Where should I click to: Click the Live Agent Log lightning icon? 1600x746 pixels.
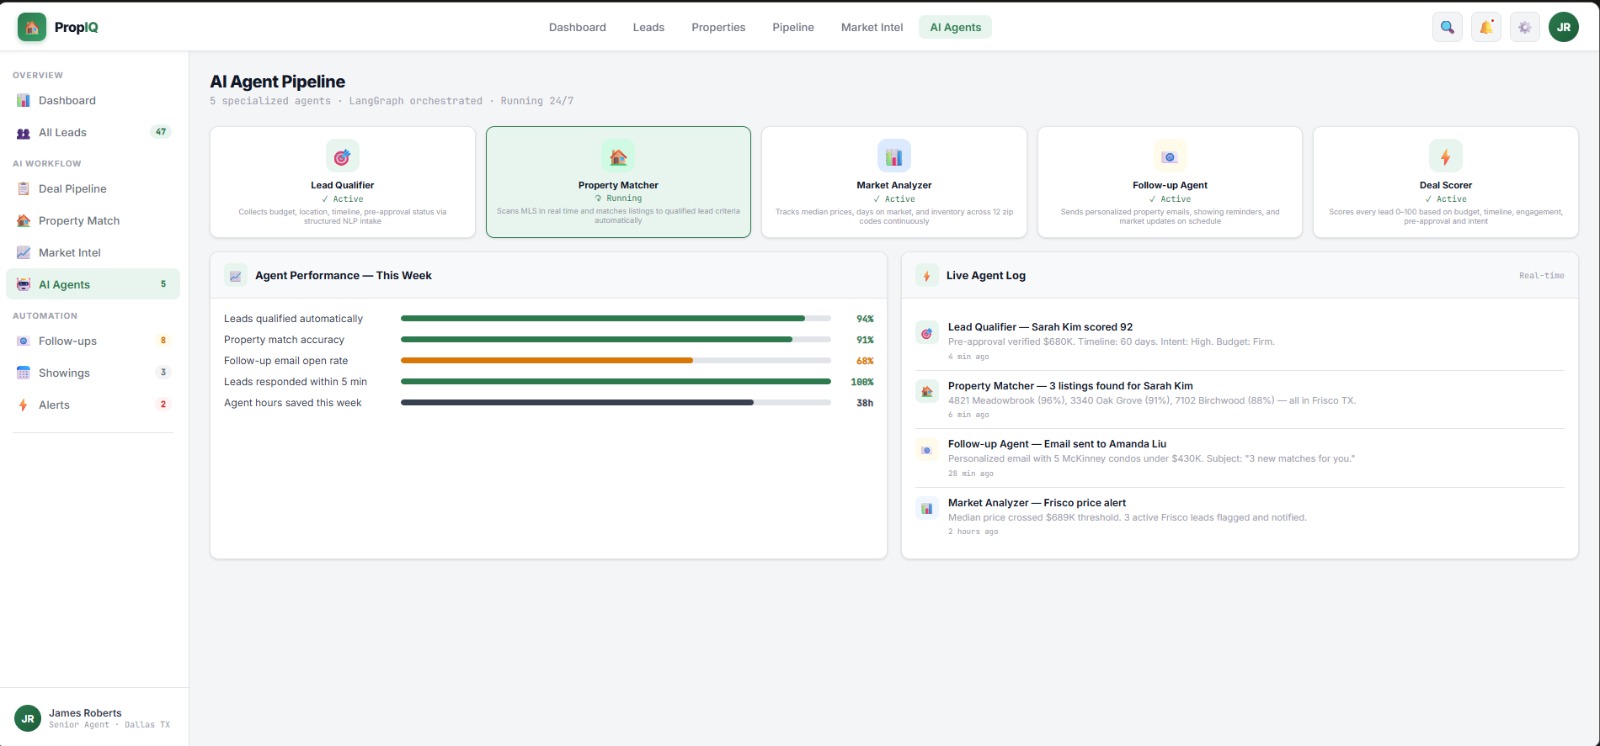927,276
